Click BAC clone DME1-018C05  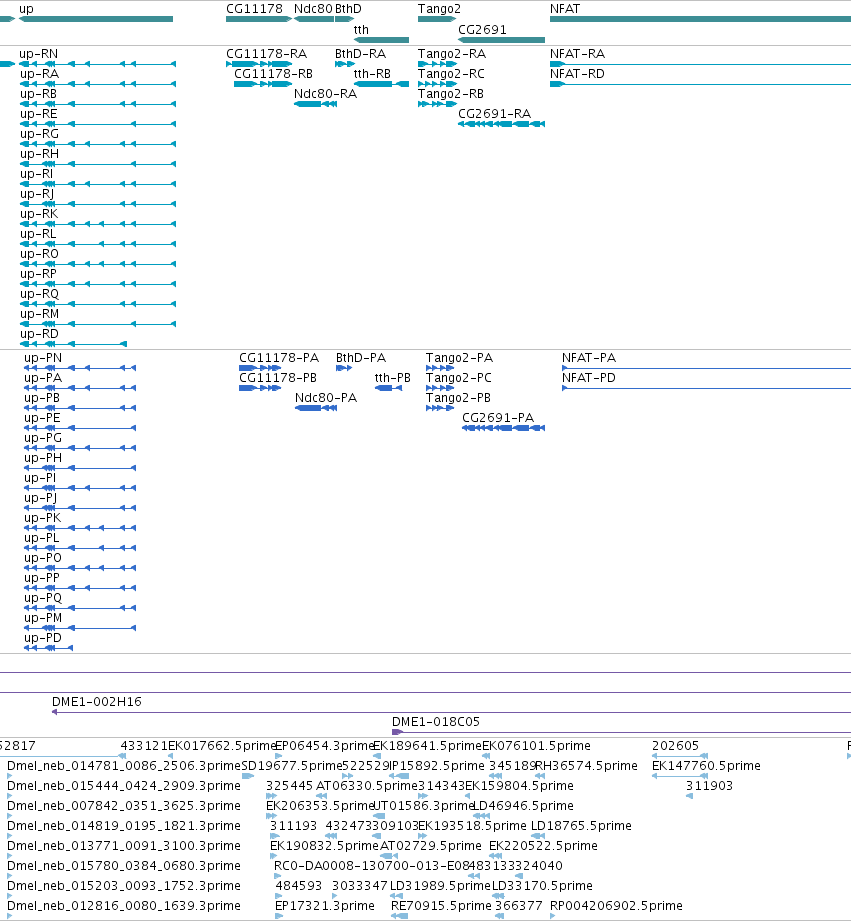coord(621,732)
